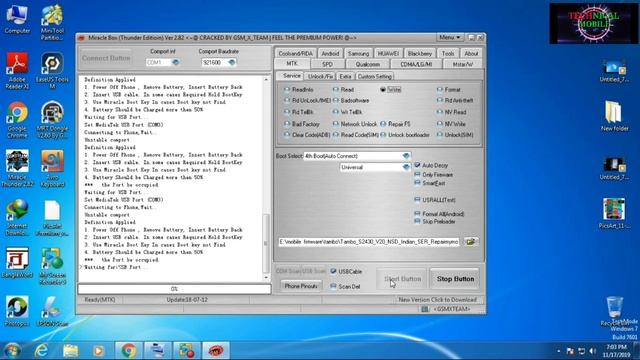Open the Menu dropdown in title bar
This screenshot has width=640, height=360.
(449, 38)
